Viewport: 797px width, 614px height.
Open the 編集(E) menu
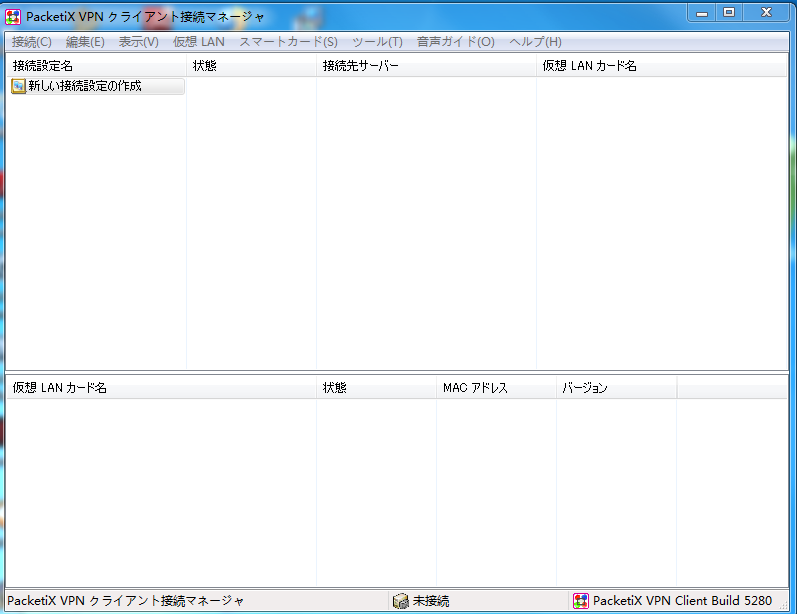pyautogui.click(x=85, y=42)
